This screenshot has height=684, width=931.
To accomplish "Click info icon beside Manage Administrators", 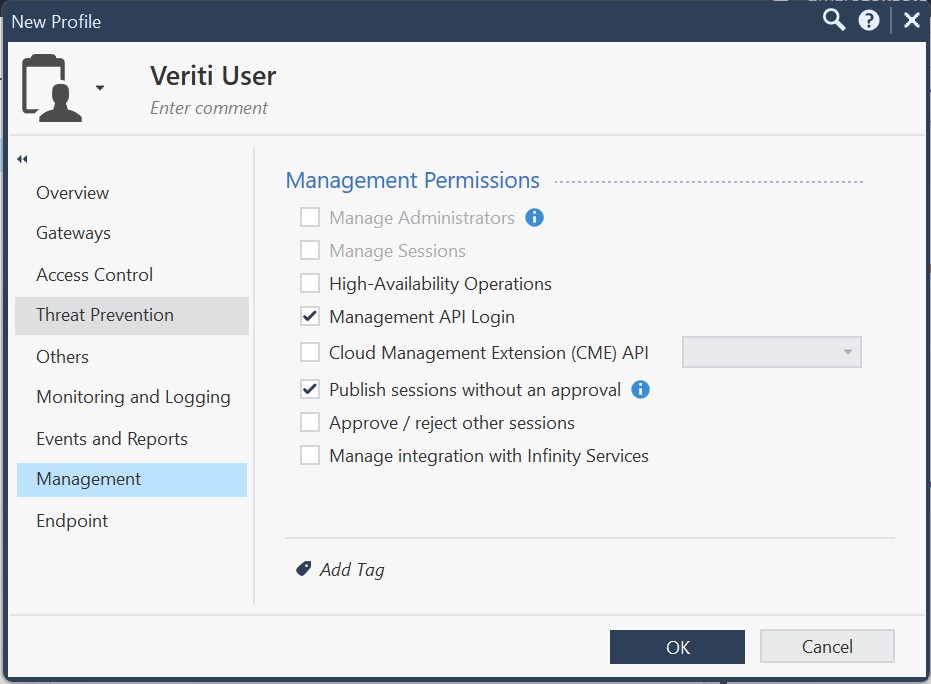I will [x=535, y=217].
